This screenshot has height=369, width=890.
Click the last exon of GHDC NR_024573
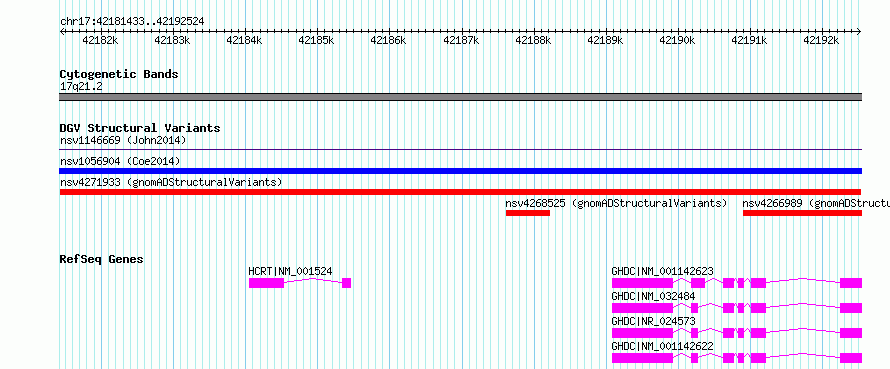click(x=851, y=333)
